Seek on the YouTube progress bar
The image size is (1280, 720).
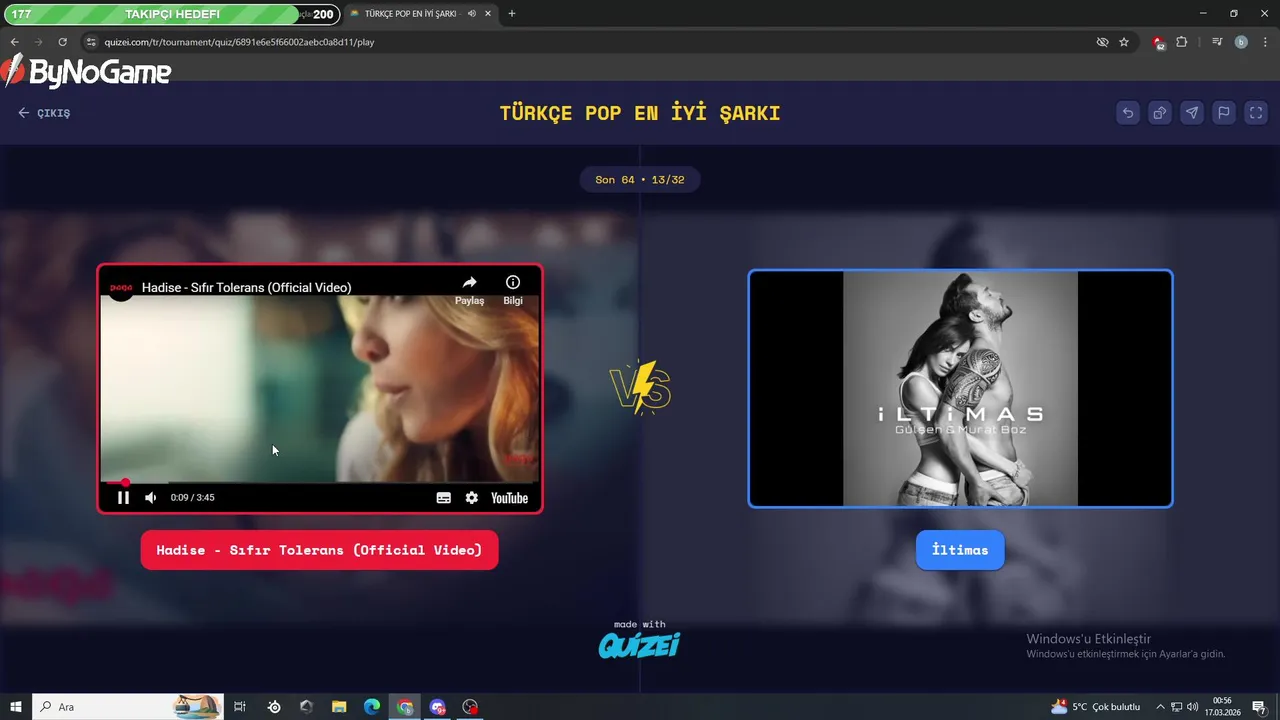[x=320, y=483]
